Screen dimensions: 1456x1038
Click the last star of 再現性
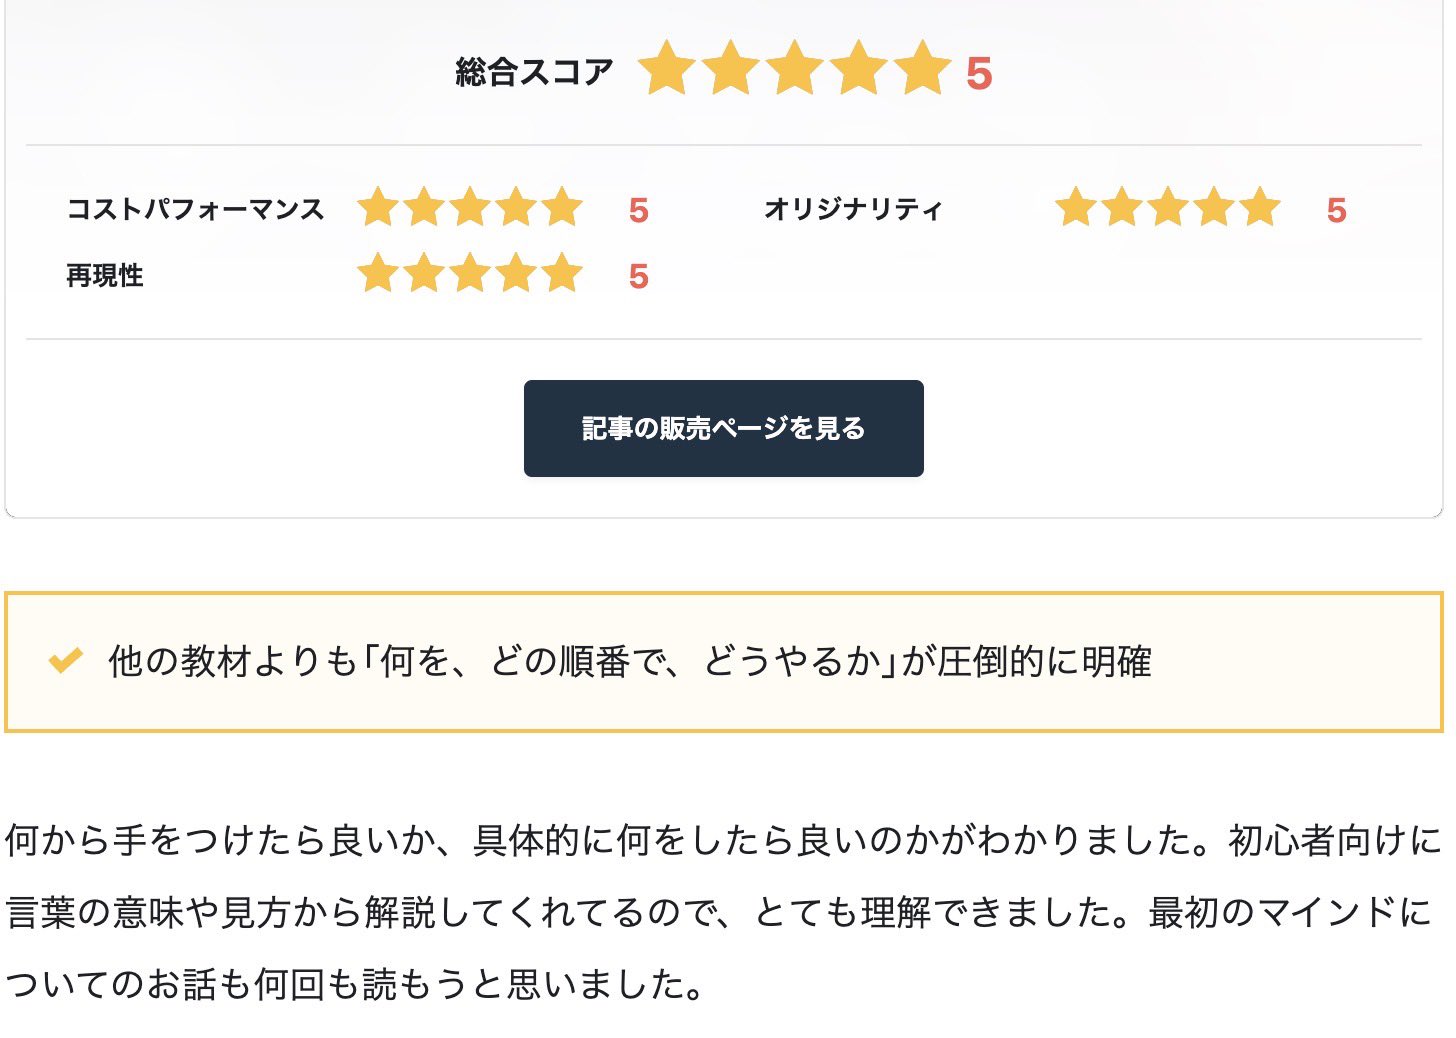pyautogui.click(x=562, y=273)
